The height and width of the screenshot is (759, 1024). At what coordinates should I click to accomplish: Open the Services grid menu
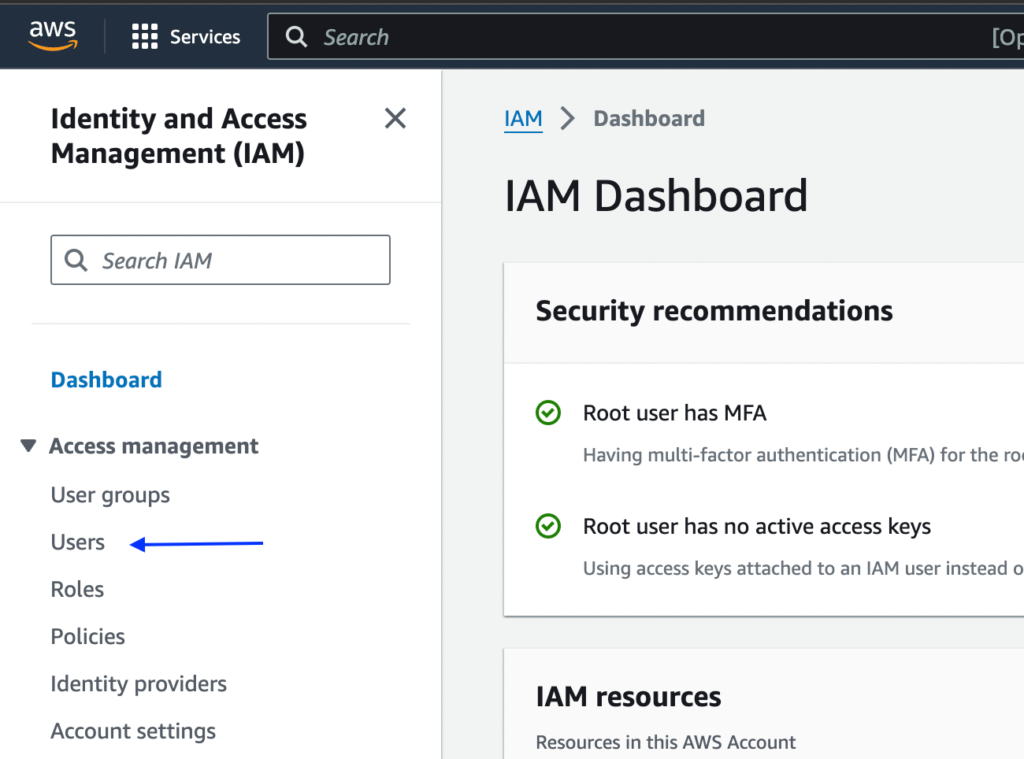pyautogui.click(x=186, y=36)
